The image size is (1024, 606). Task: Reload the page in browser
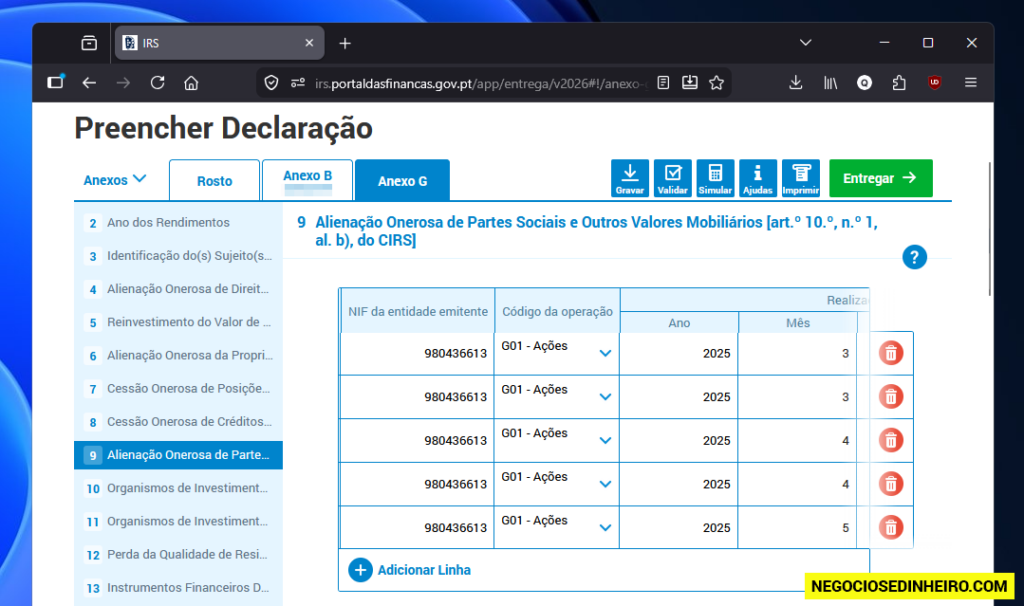point(157,83)
